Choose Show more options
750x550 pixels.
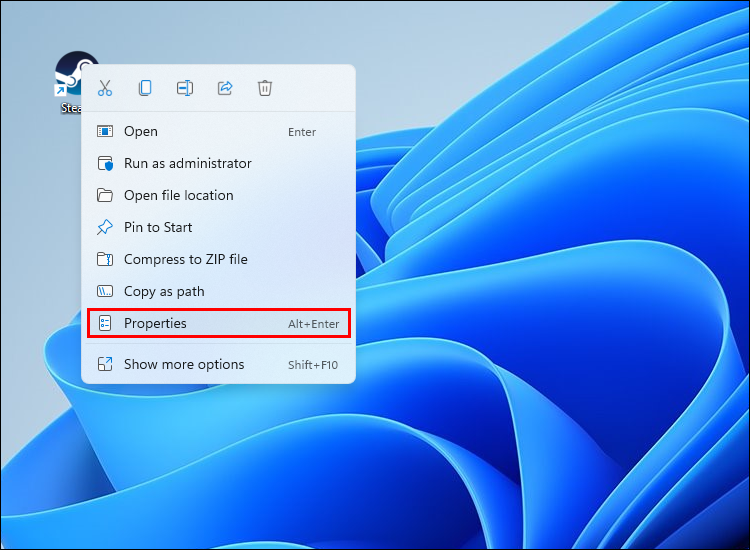(x=219, y=365)
